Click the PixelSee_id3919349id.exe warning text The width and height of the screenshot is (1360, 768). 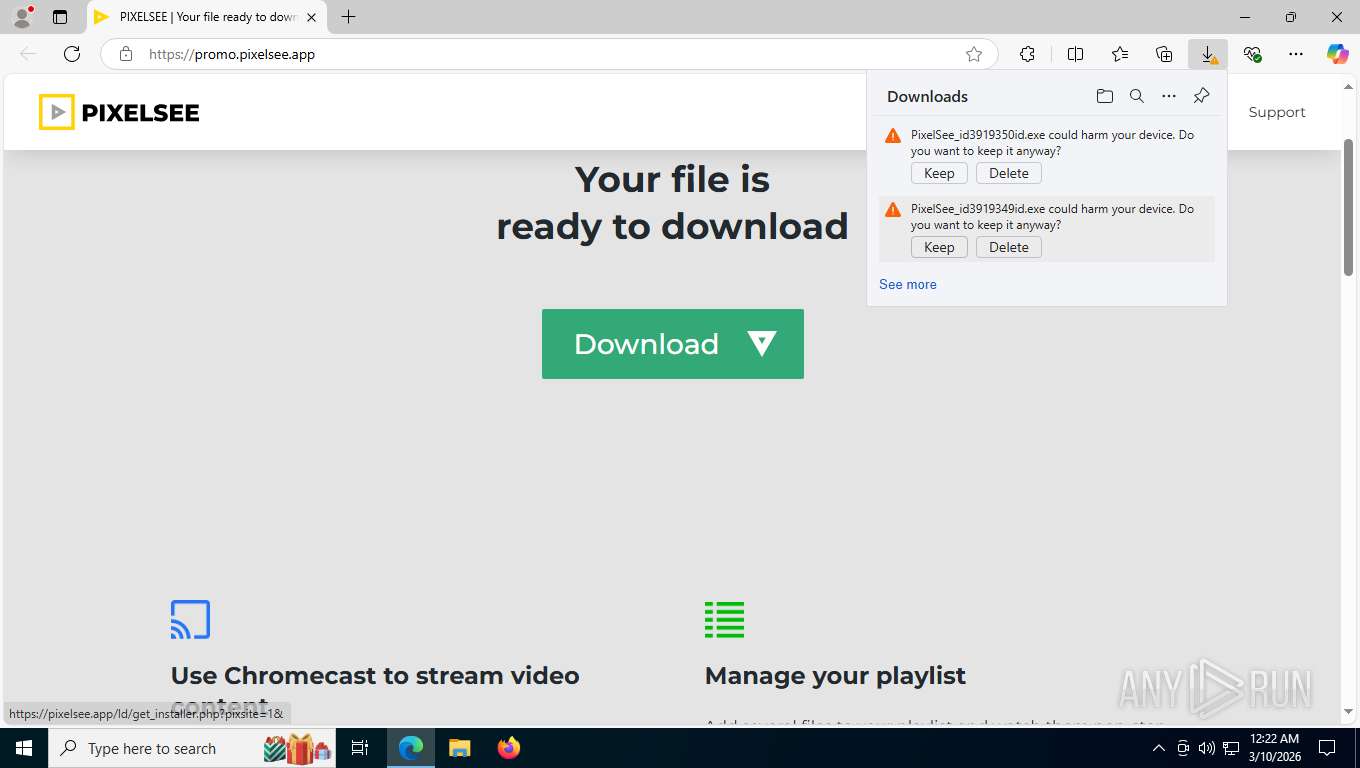click(1052, 217)
